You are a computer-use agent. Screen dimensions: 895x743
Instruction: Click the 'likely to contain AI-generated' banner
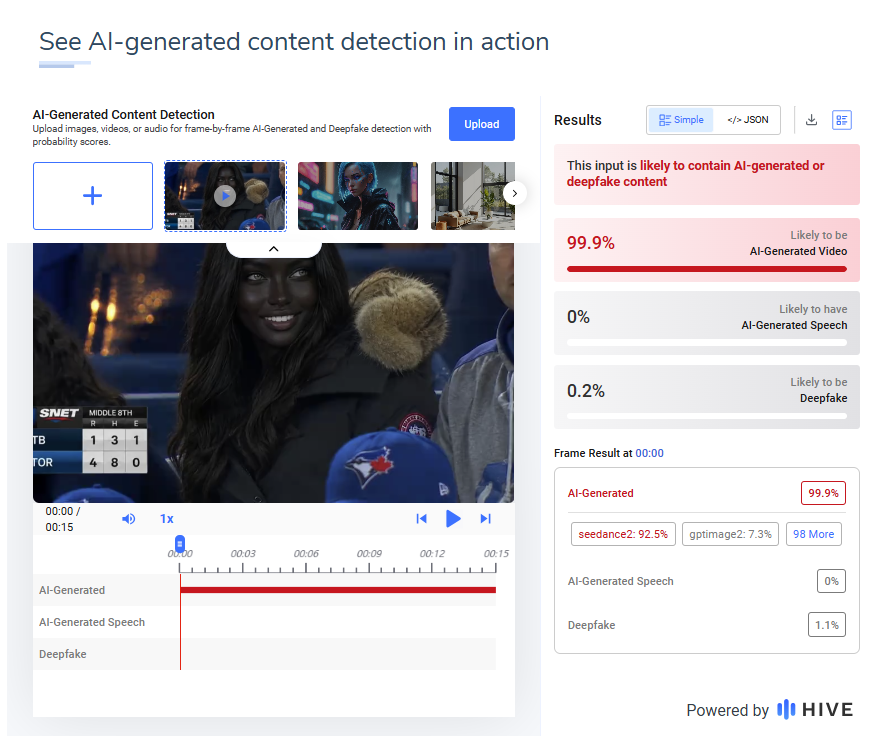click(707, 174)
